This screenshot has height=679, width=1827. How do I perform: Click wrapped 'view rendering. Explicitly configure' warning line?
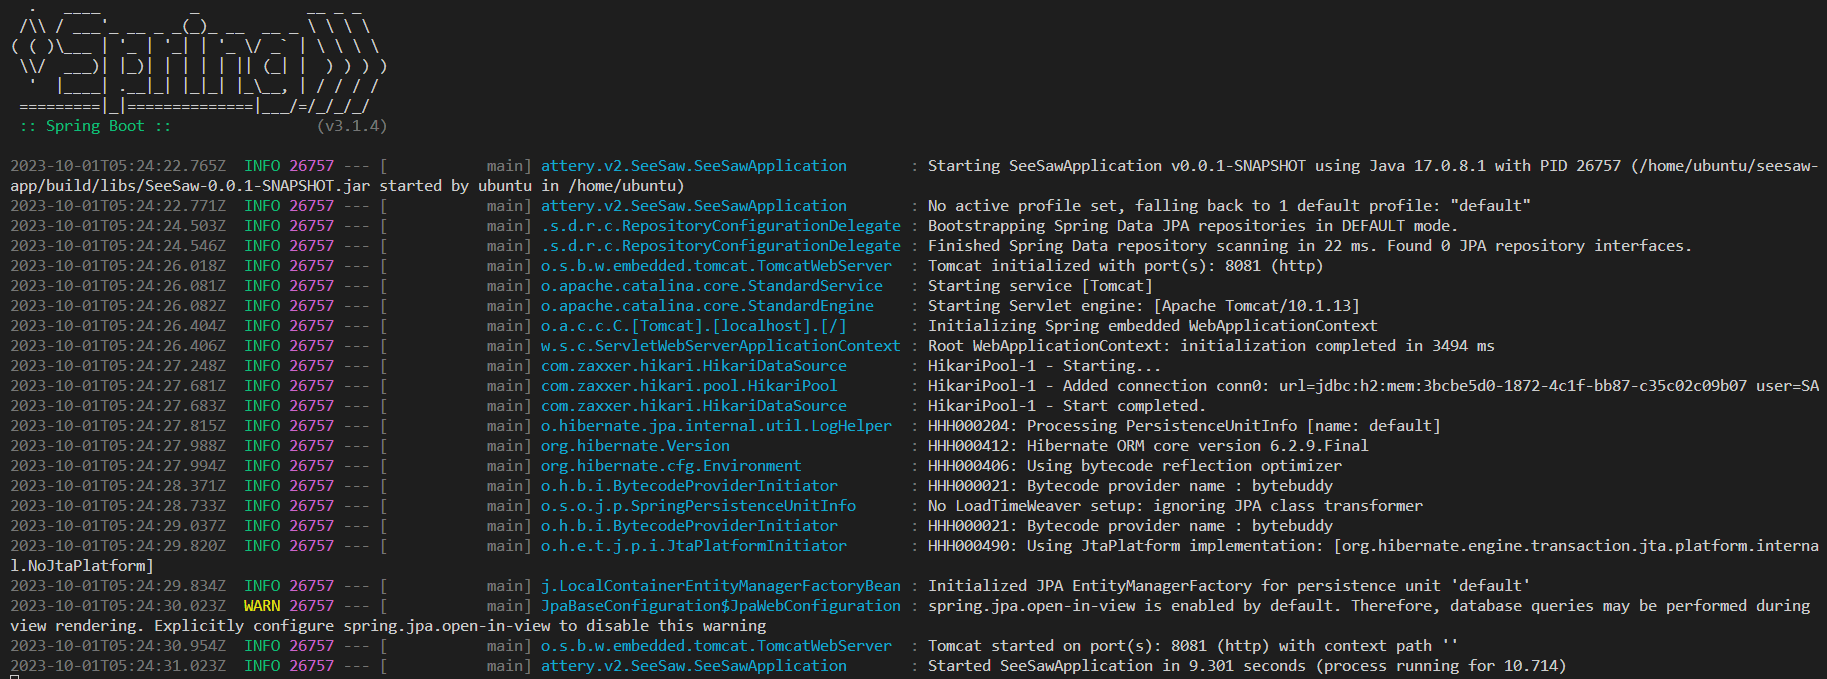[x=388, y=626]
